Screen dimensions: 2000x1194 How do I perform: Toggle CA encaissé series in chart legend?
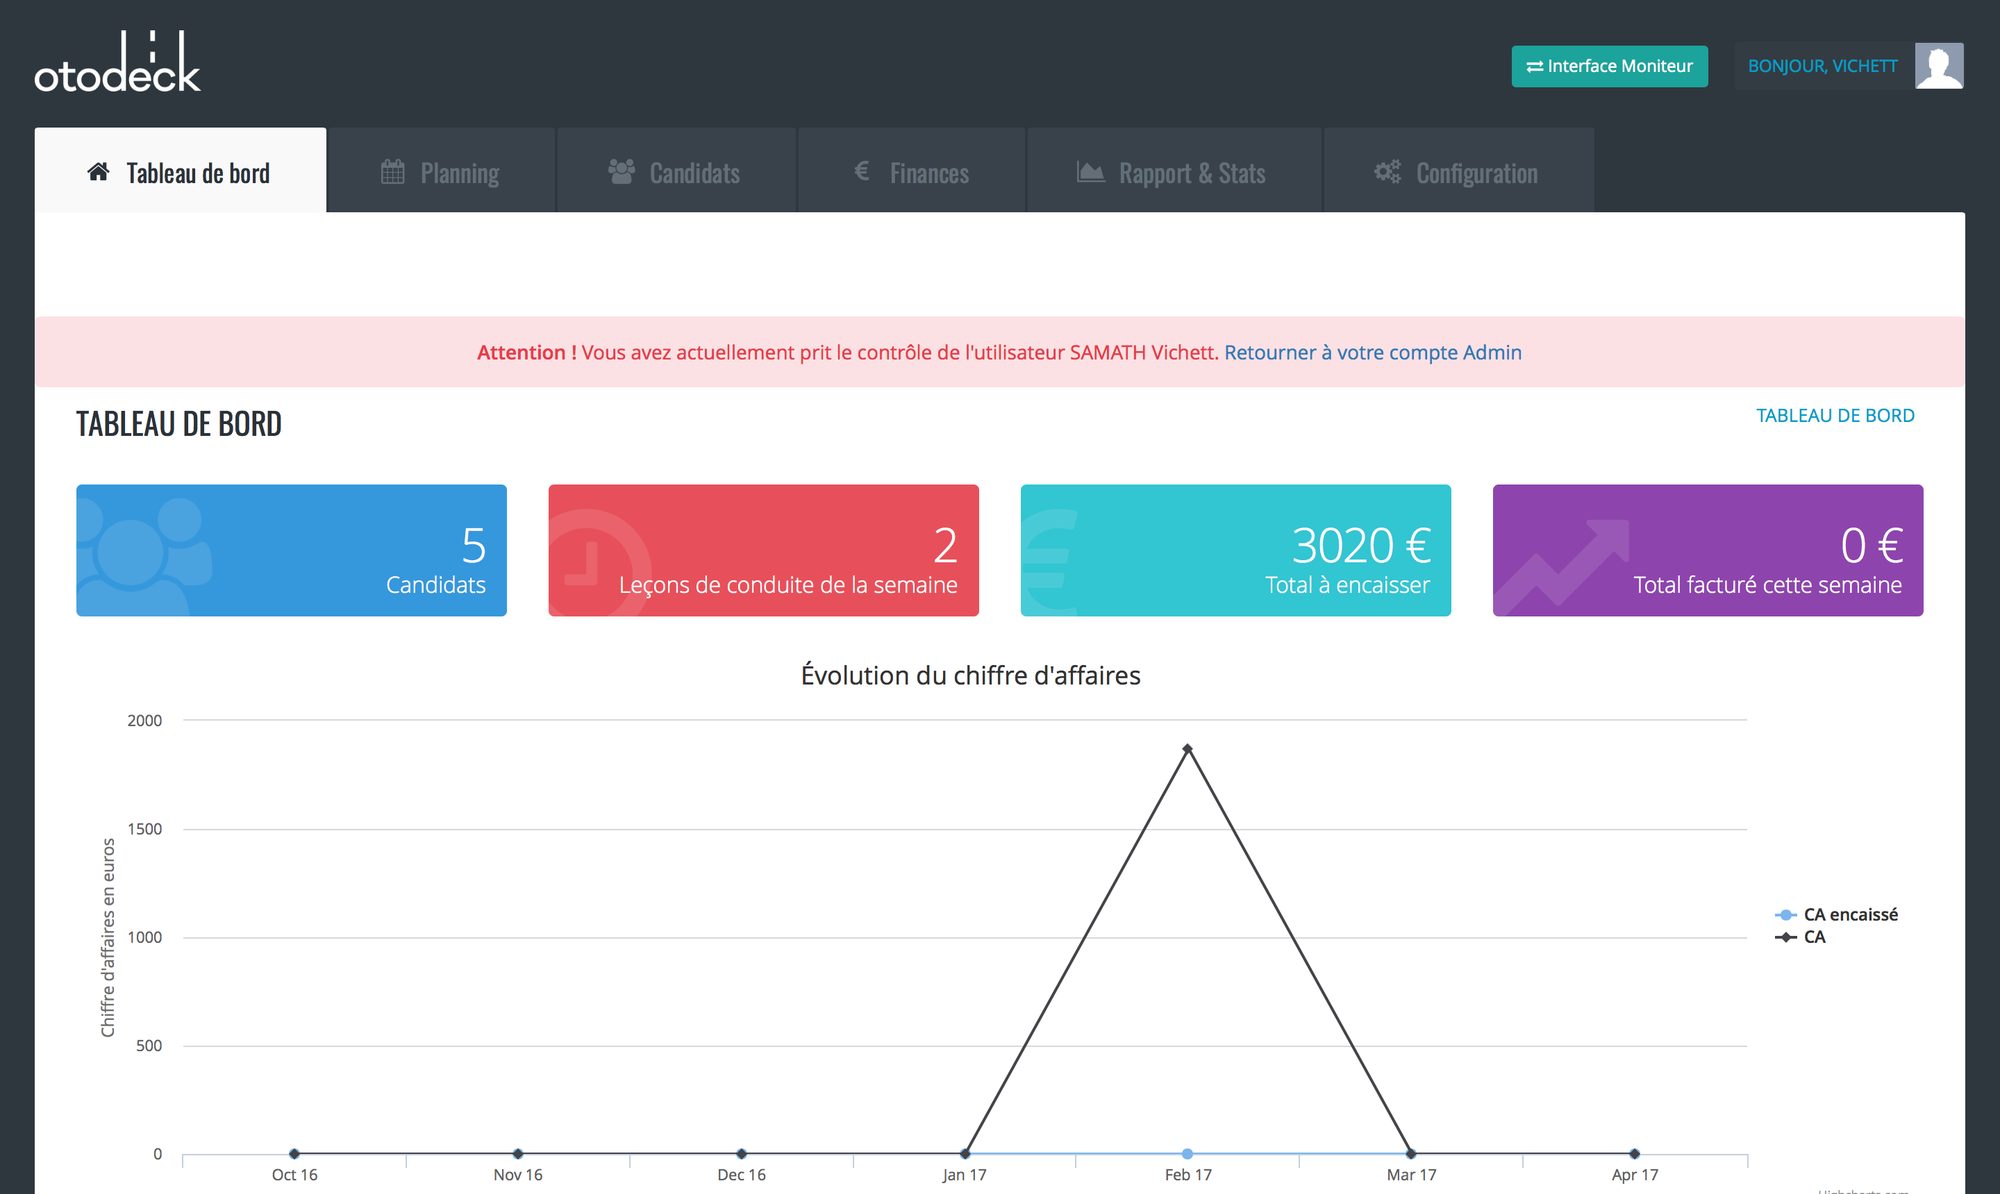click(x=1849, y=915)
